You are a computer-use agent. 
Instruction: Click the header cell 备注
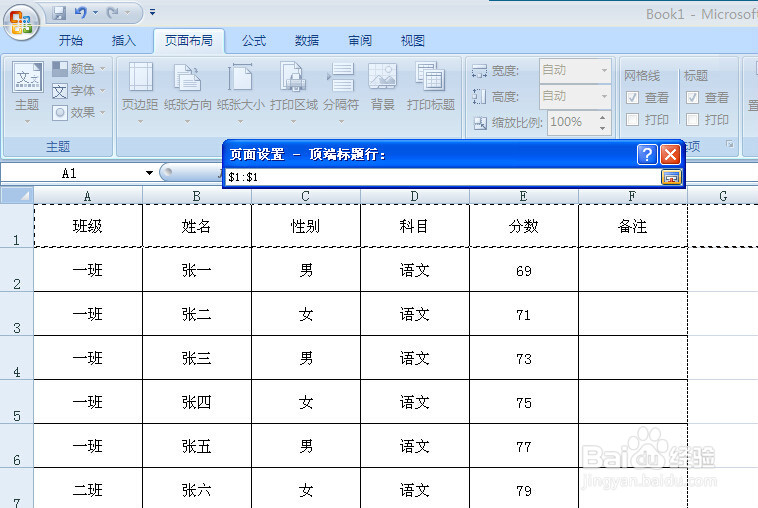tap(633, 226)
